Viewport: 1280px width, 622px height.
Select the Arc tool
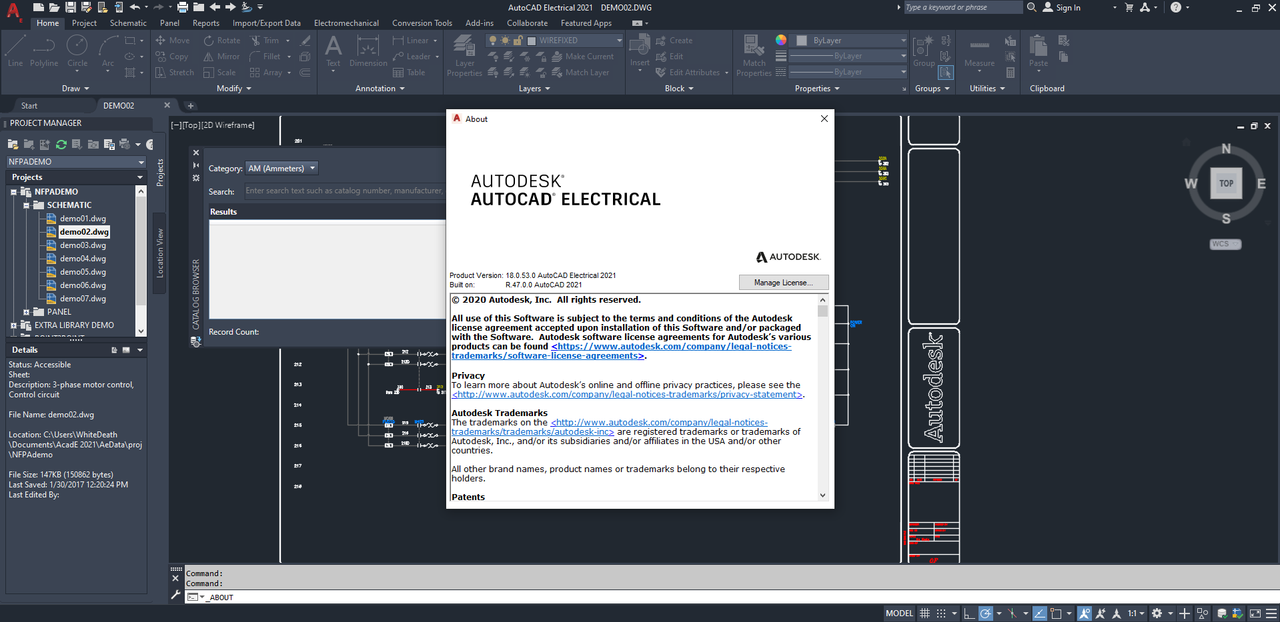[x=108, y=51]
